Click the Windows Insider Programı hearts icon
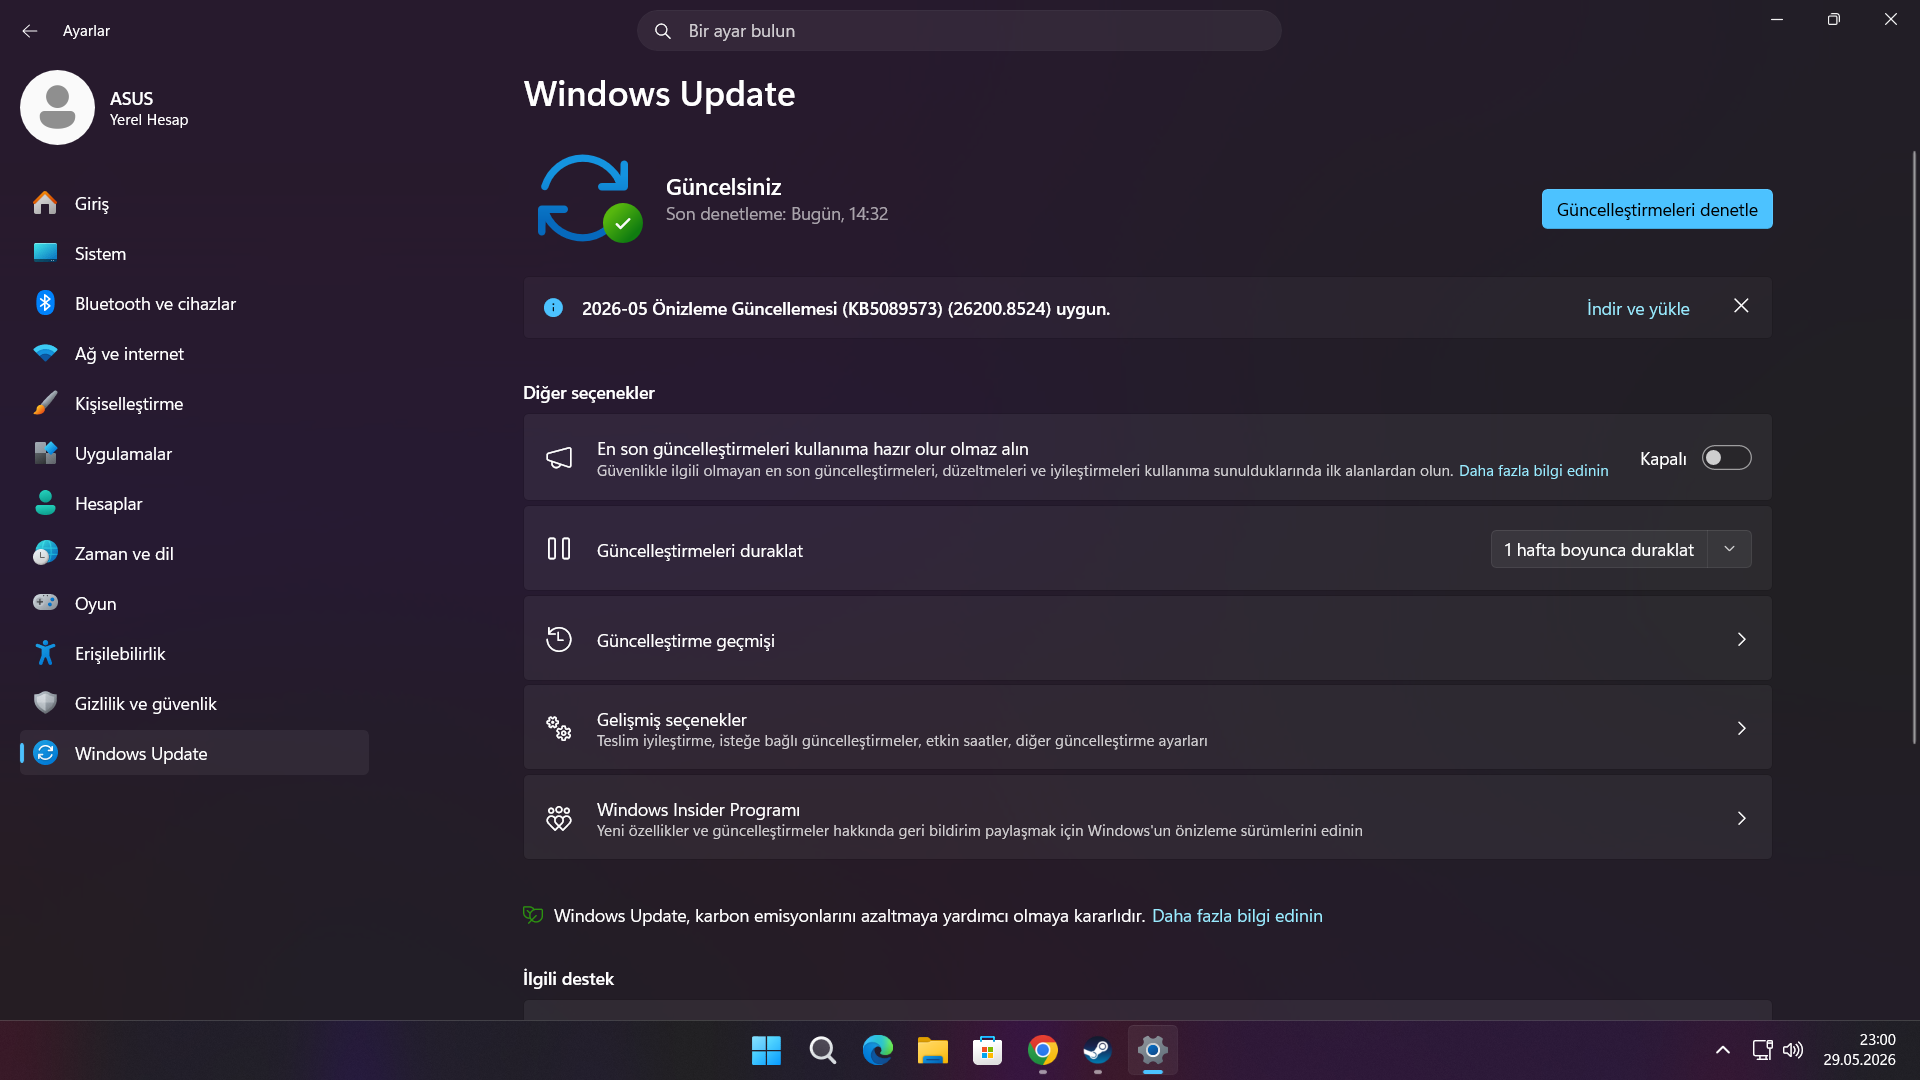The height and width of the screenshot is (1080, 1920). pyautogui.click(x=559, y=818)
